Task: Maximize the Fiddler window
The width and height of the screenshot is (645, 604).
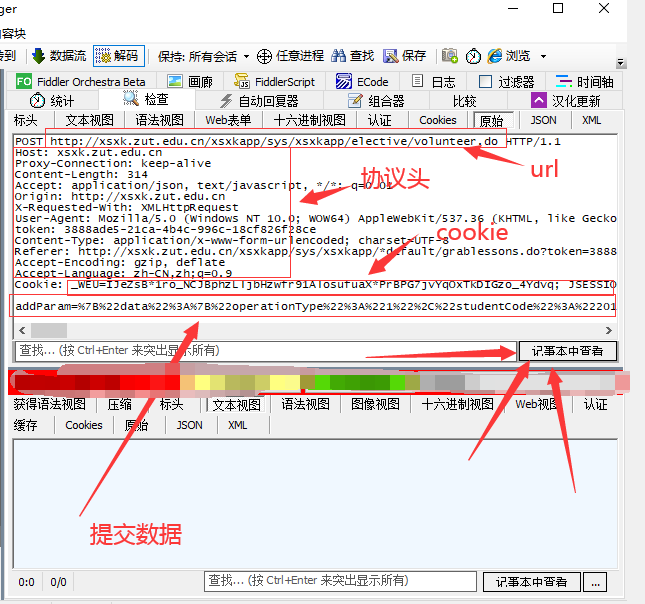Action: pyautogui.click(x=558, y=8)
